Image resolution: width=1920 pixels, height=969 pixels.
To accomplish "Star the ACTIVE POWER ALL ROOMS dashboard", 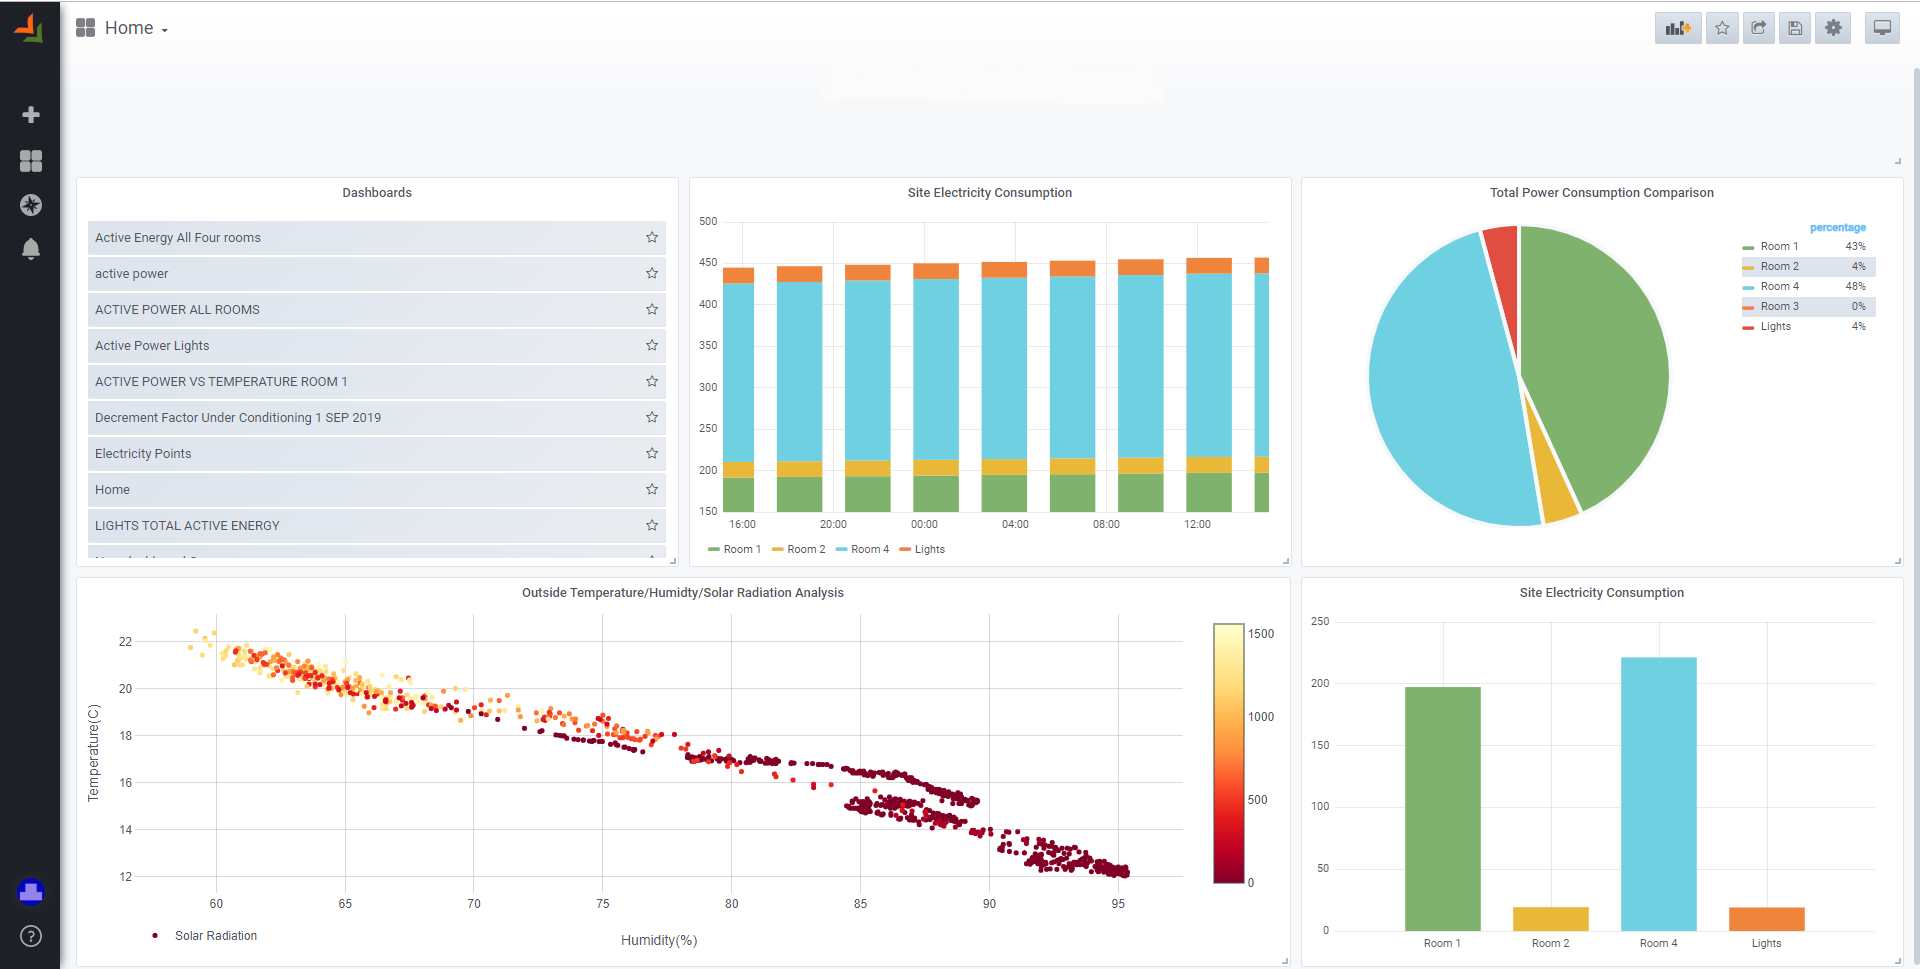I will click(x=652, y=309).
